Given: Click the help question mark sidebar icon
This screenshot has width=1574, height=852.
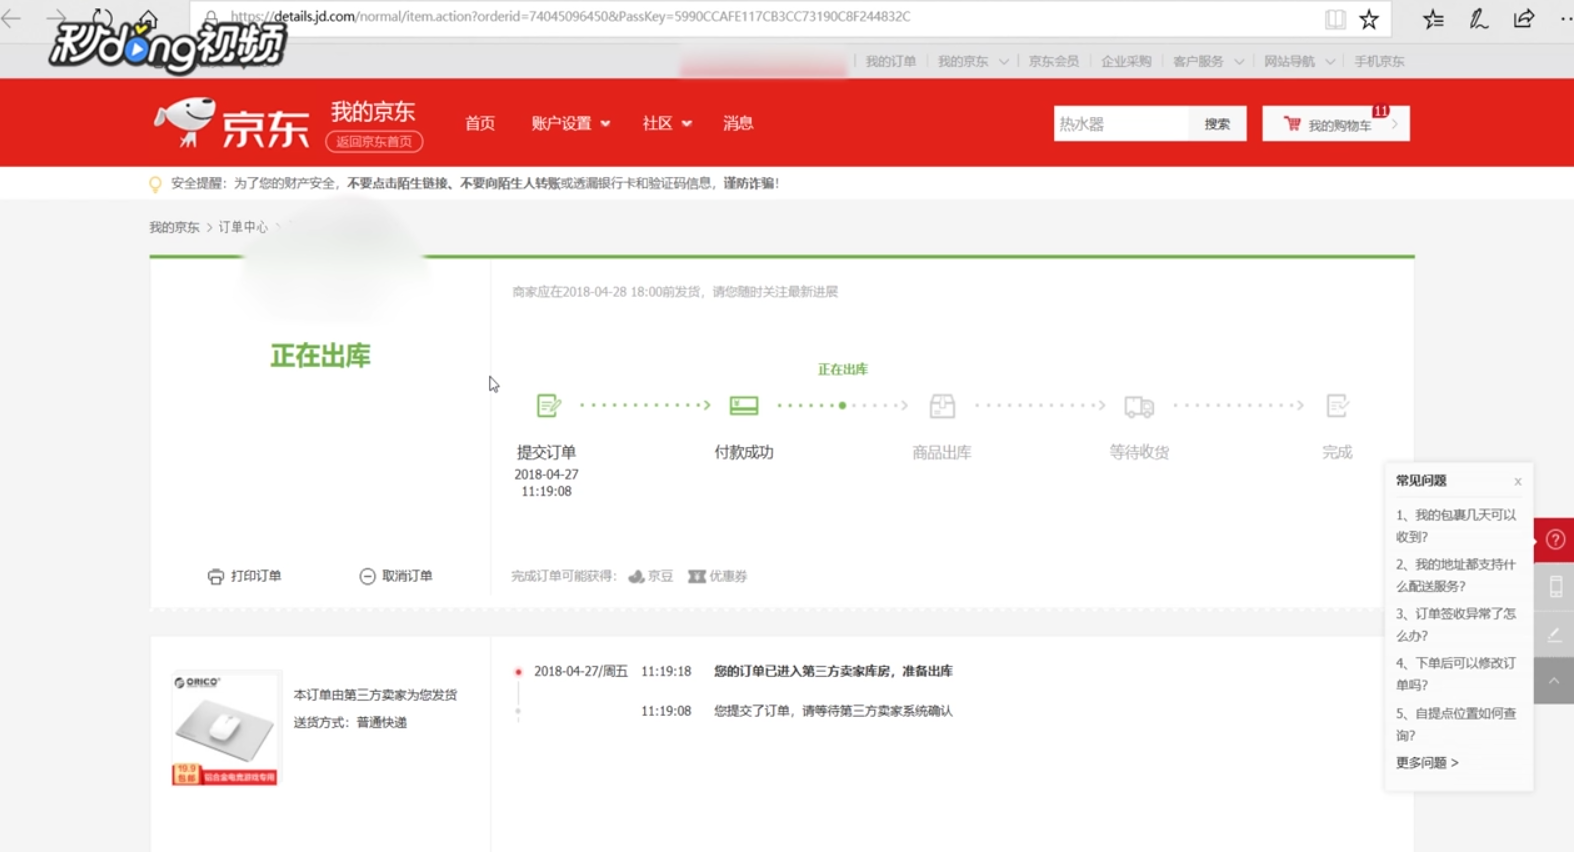Looking at the screenshot, I should [x=1555, y=540].
